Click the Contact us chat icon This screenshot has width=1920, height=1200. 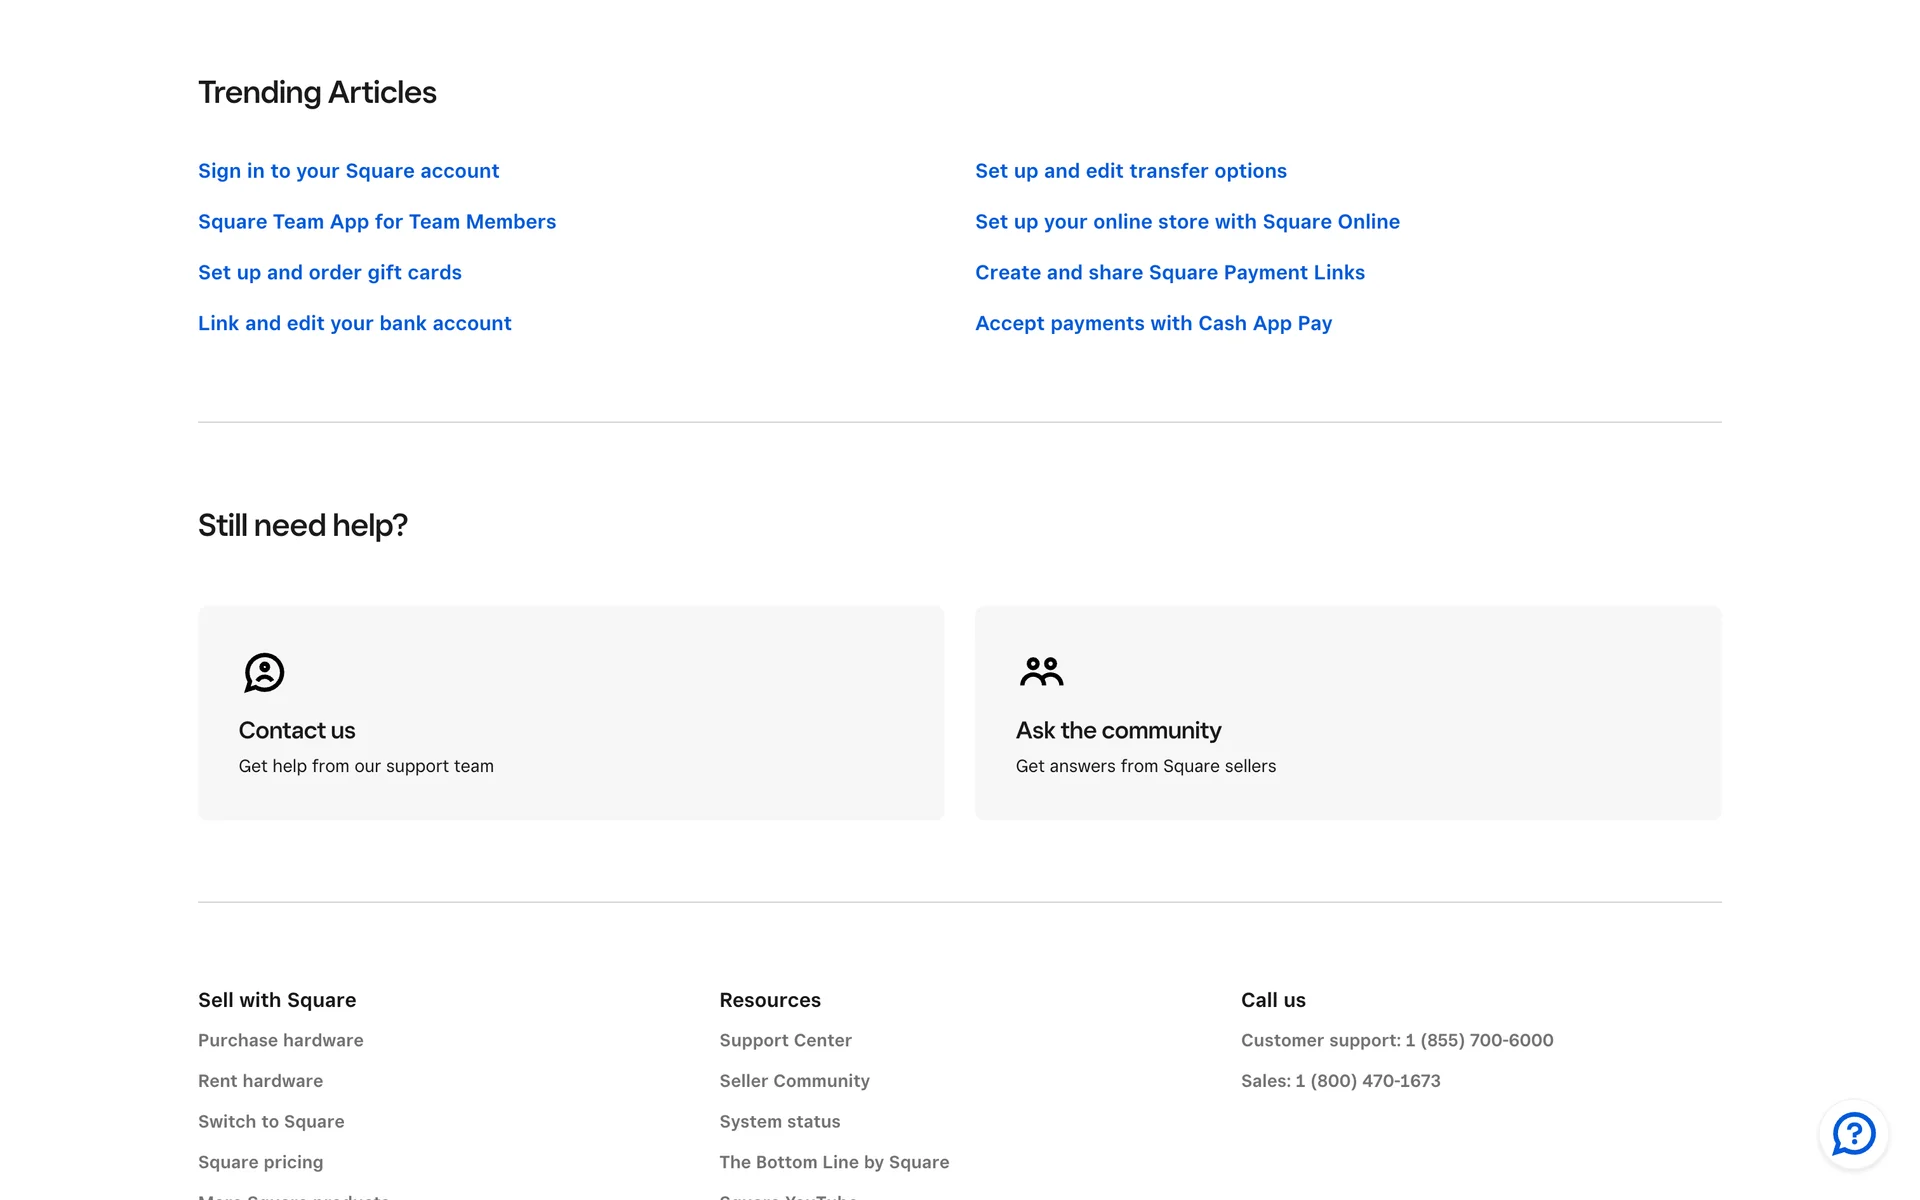click(x=264, y=673)
